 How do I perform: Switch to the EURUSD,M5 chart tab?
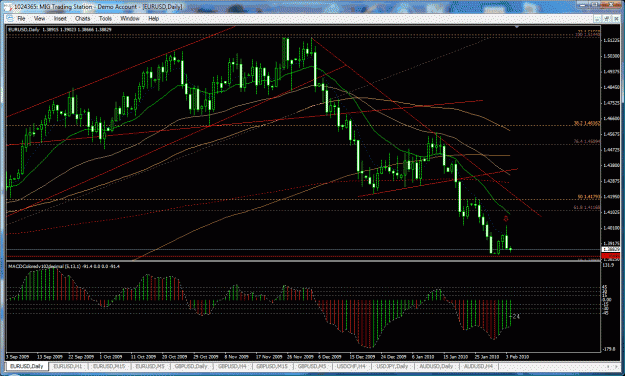150,366
